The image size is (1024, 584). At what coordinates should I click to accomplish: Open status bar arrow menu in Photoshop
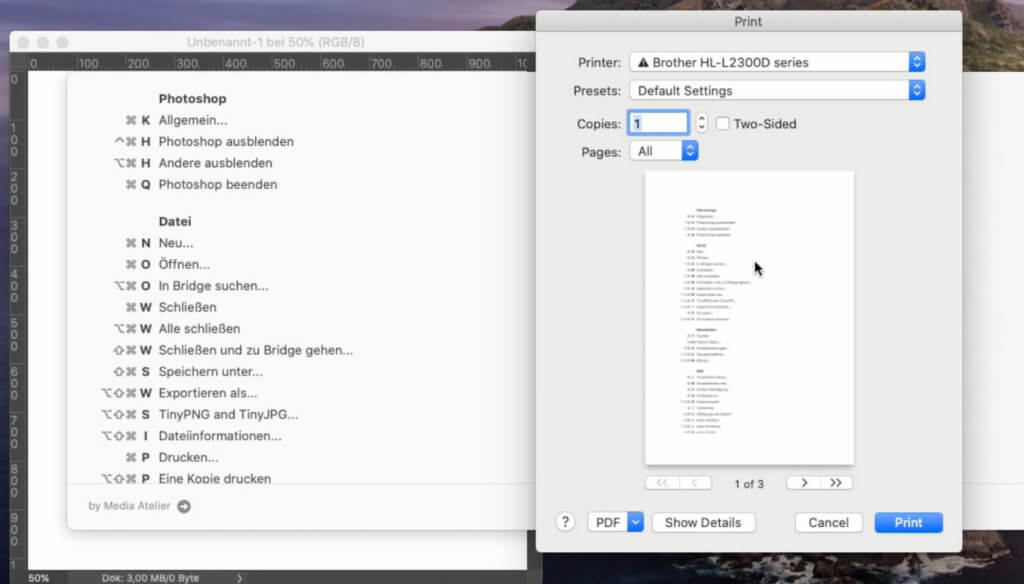[x=240, y=578]
